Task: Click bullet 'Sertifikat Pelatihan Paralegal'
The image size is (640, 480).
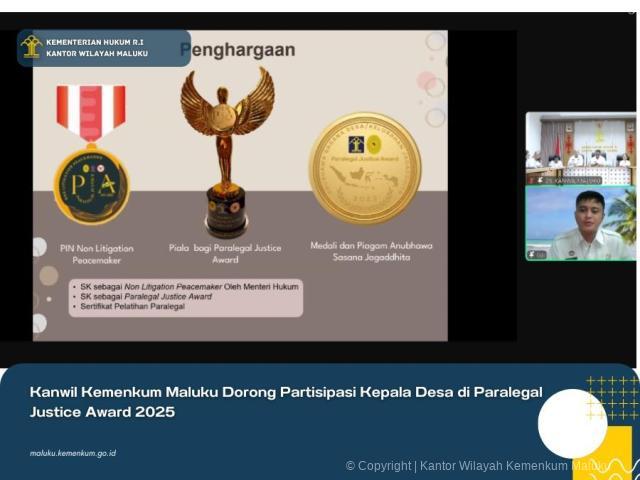Action: coord(132,306)
